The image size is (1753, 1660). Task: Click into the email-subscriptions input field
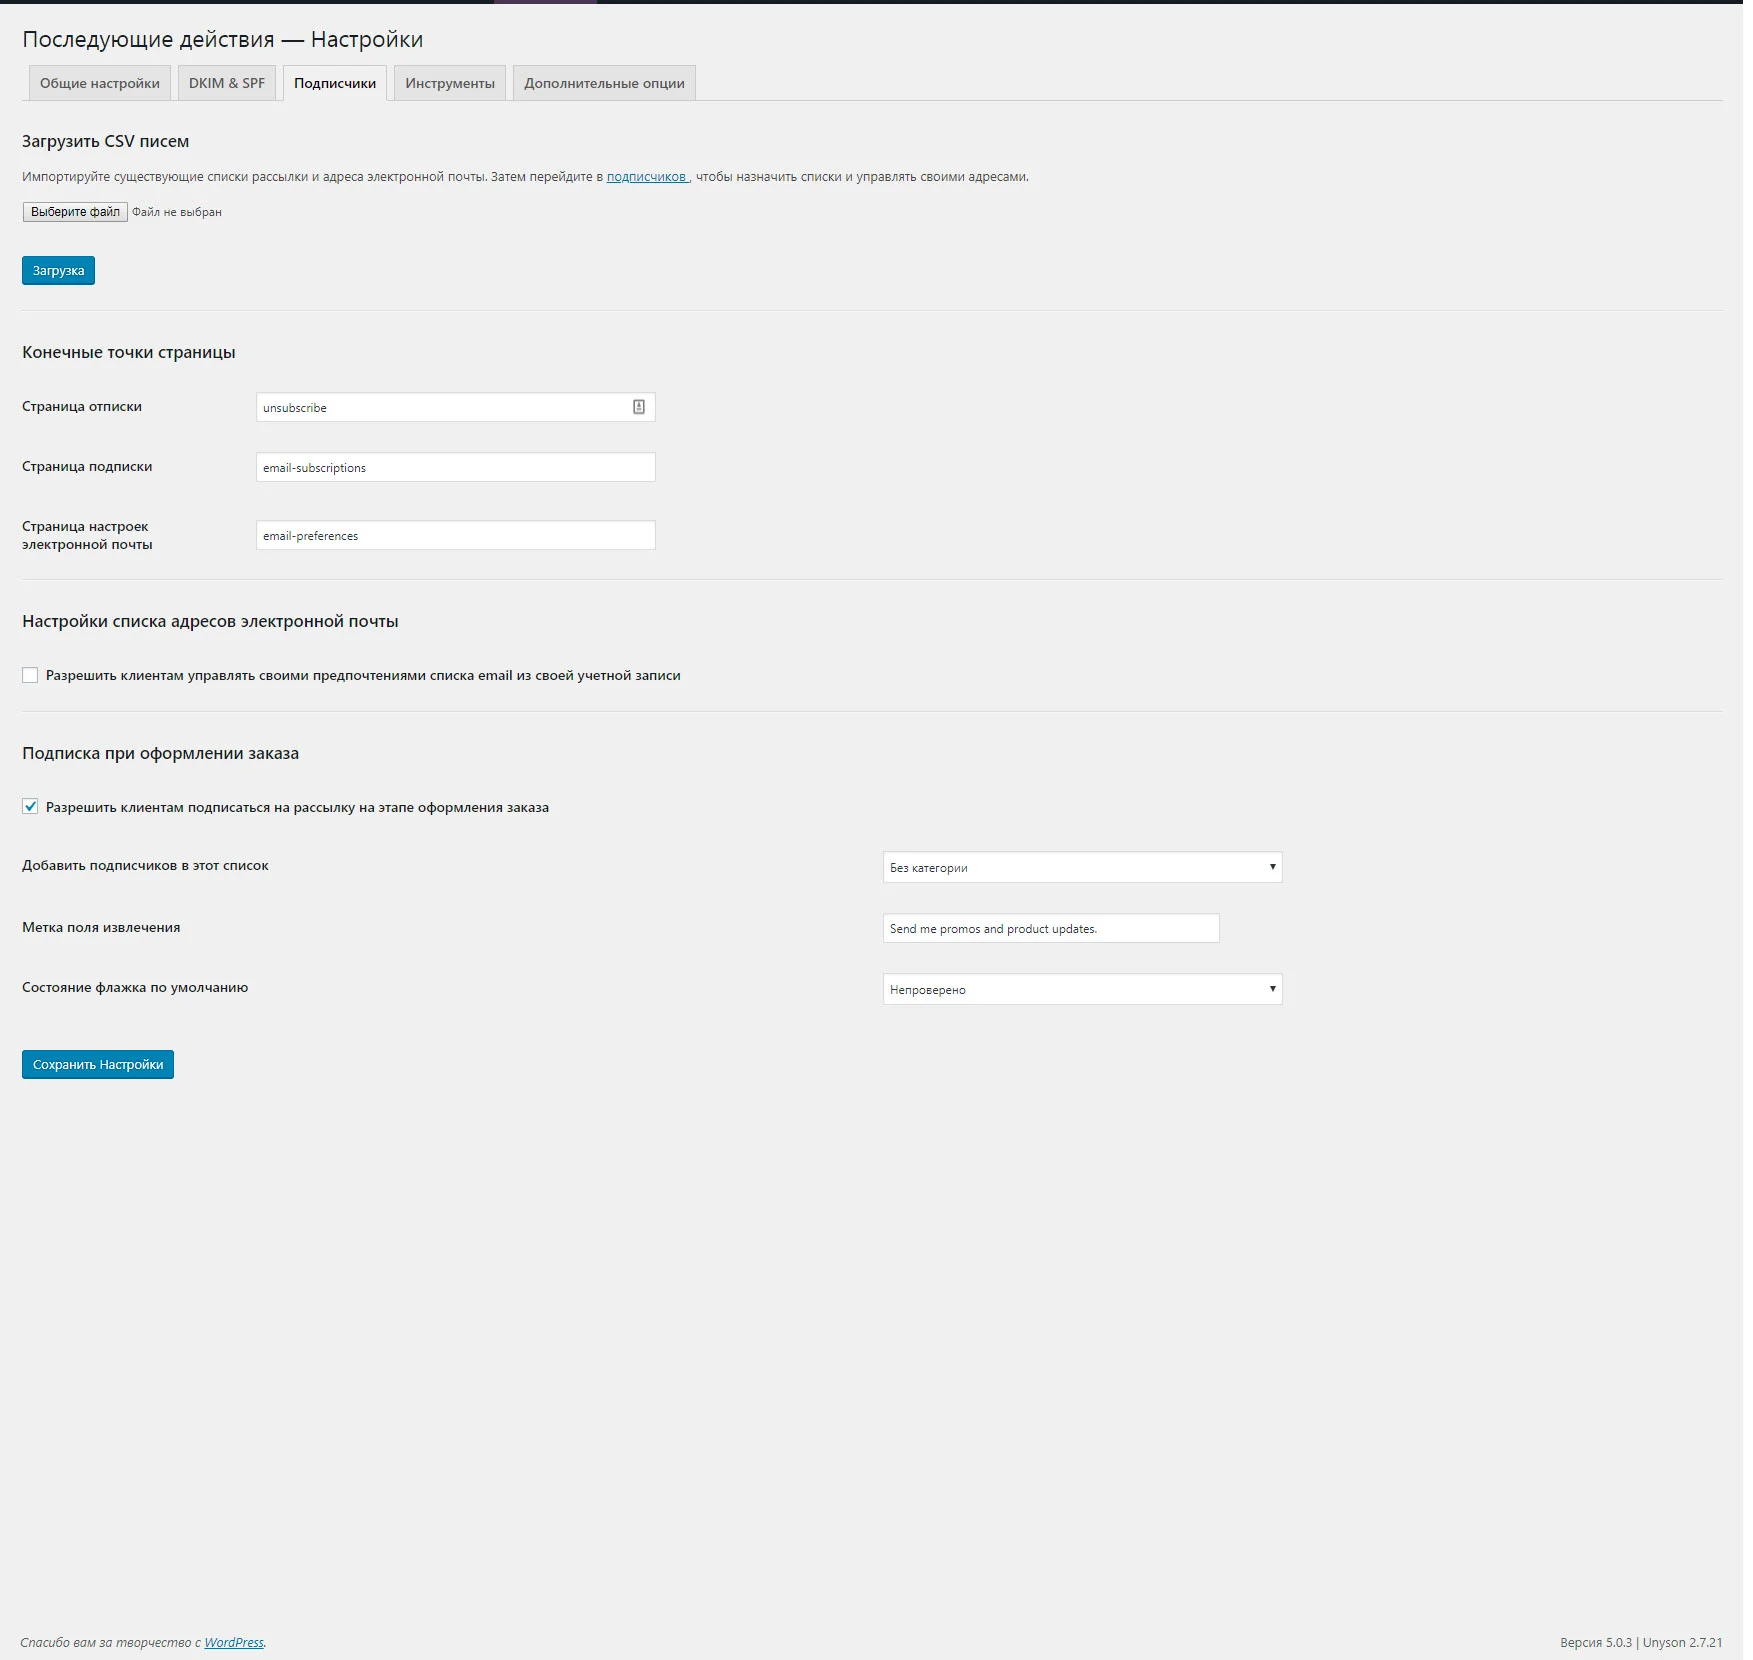pos(455,467)
